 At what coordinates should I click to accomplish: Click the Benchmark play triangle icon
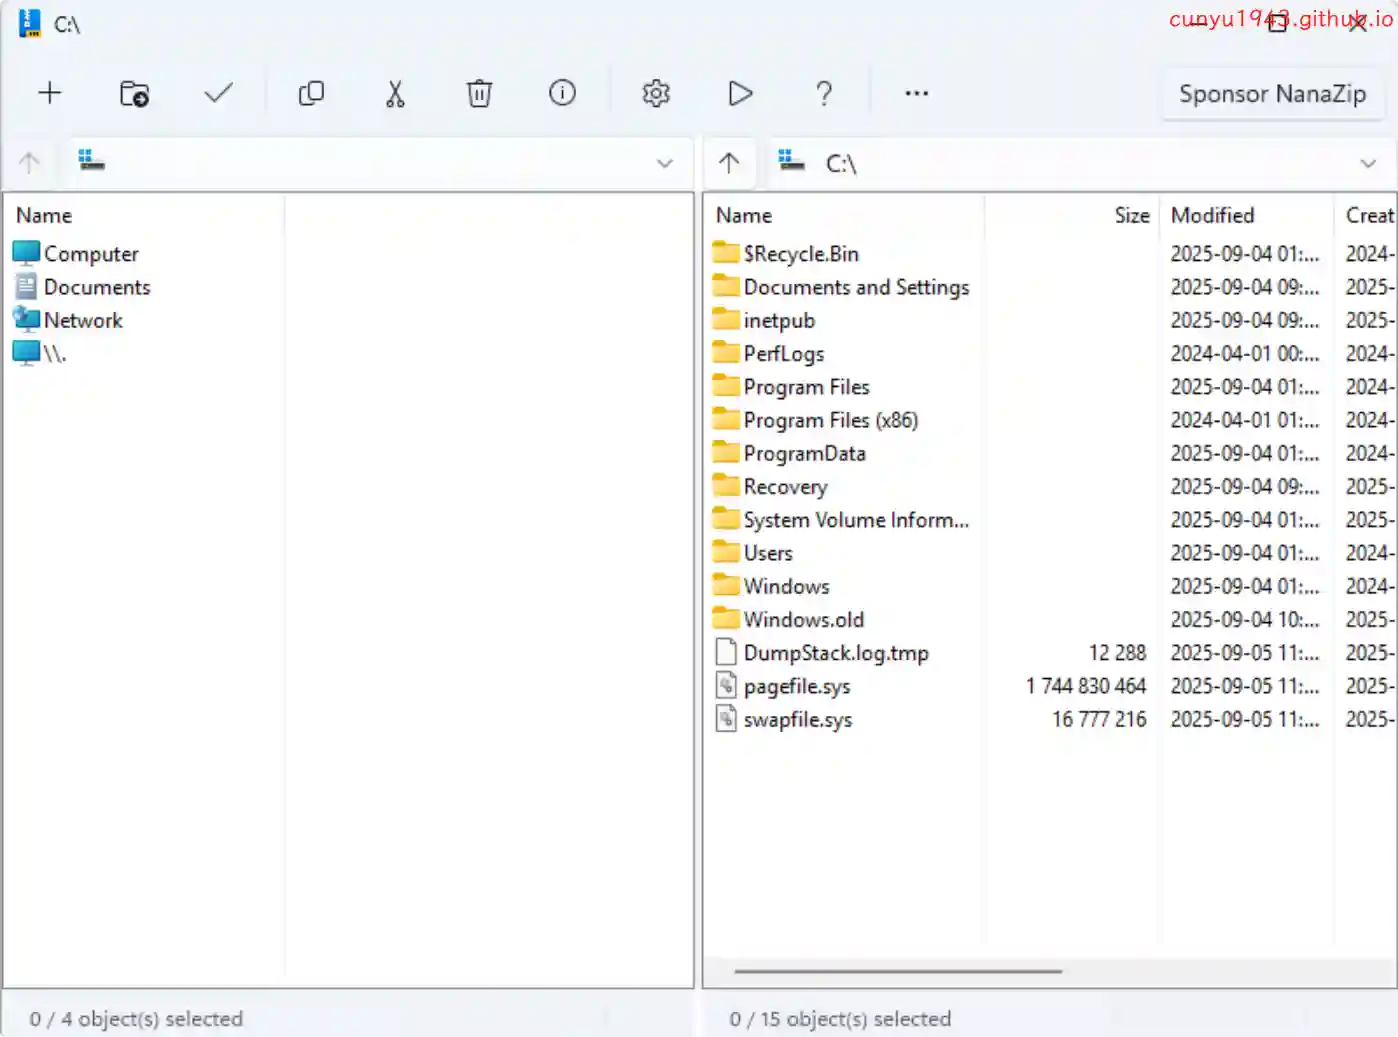(x=740, y=93)
